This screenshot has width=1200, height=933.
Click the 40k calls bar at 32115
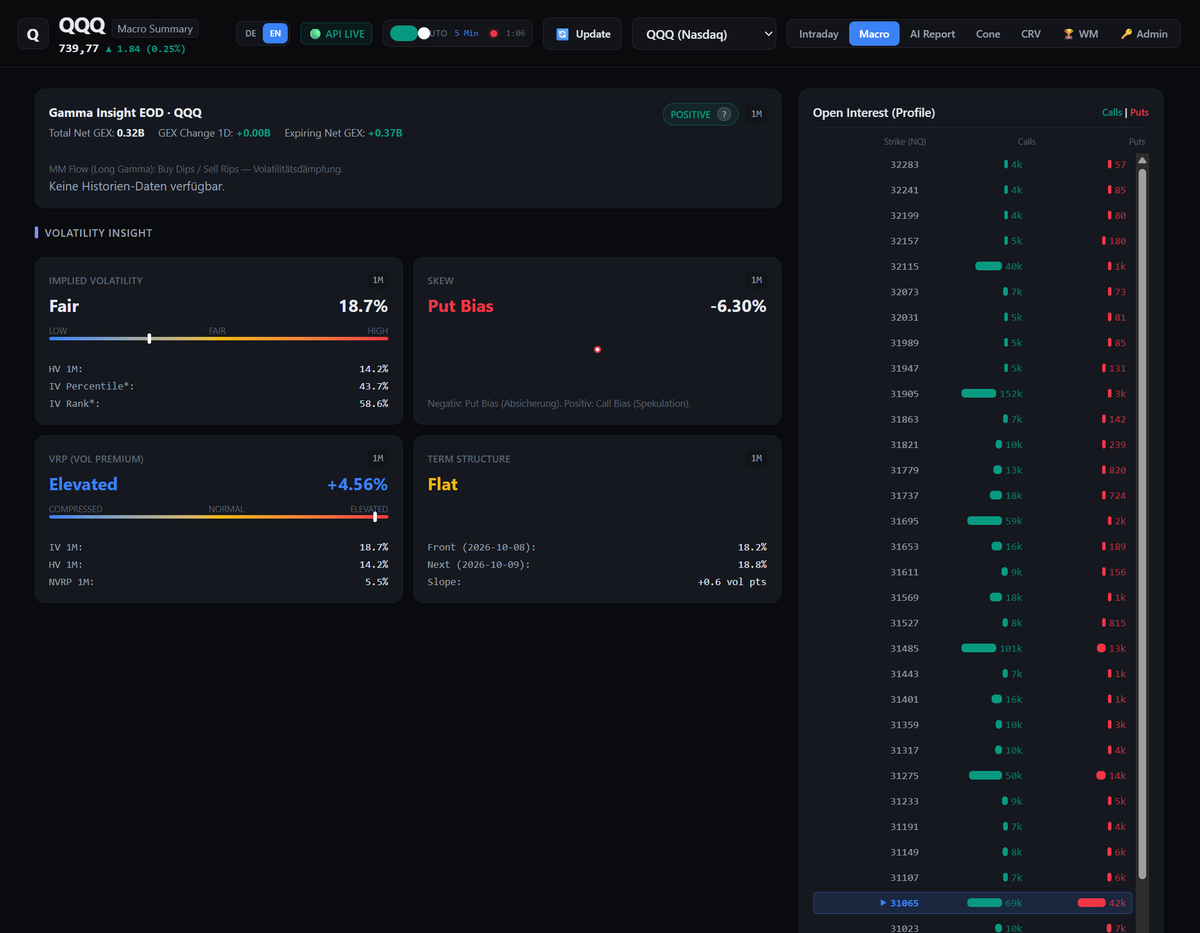[x=988, y=266]
